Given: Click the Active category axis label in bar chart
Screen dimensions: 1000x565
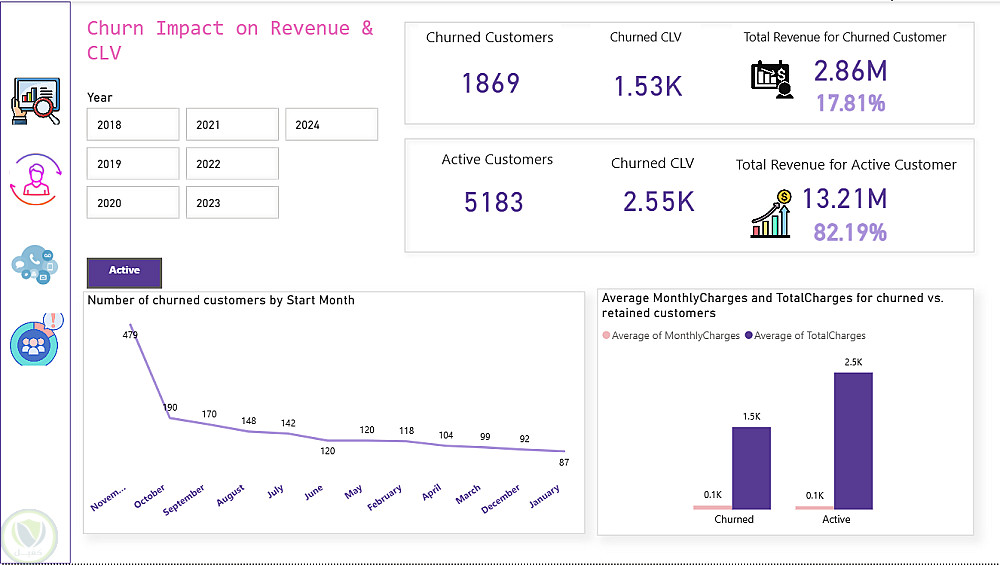Looking at the screenshot, I should click(x=836, y=519).
